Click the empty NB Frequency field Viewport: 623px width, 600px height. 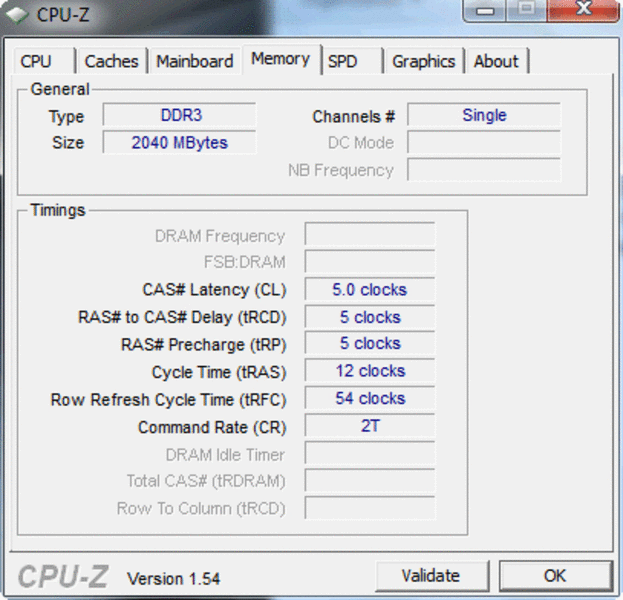[484, 170]
